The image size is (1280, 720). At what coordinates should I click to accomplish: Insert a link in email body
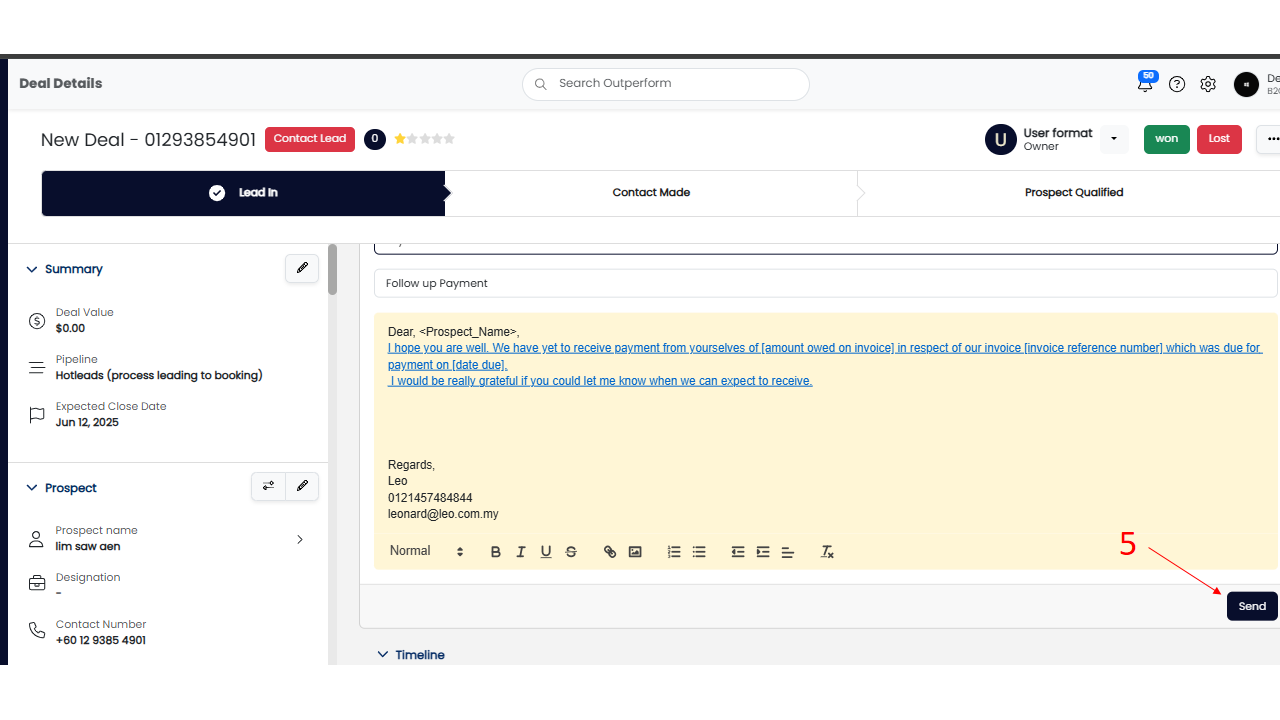(610, 552)
